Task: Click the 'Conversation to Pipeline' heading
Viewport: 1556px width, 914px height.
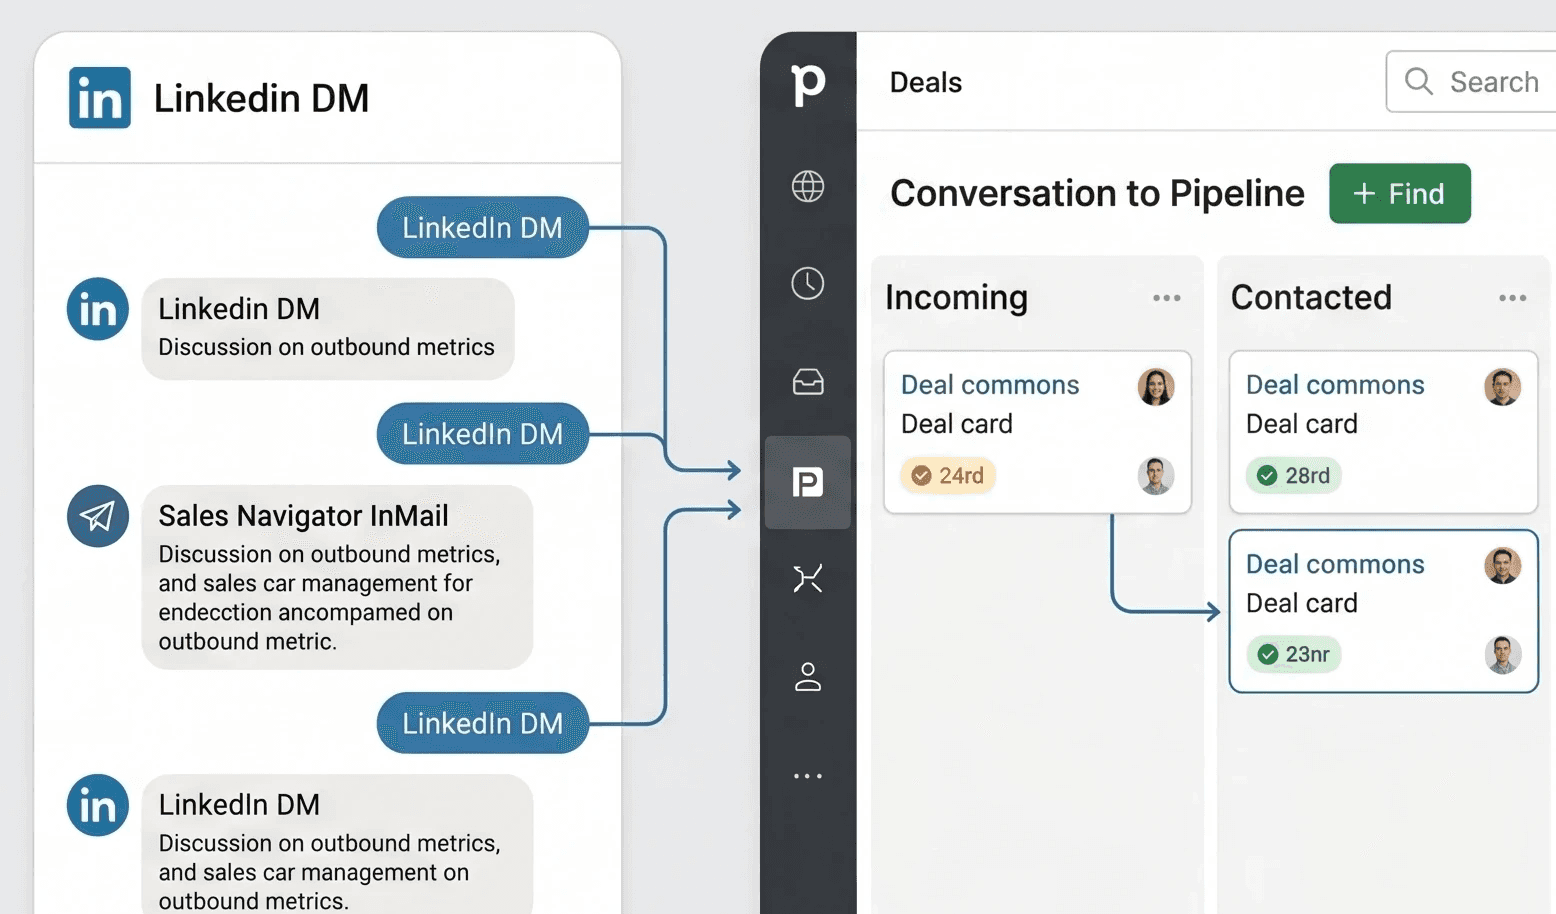Action: point(1097,193)
